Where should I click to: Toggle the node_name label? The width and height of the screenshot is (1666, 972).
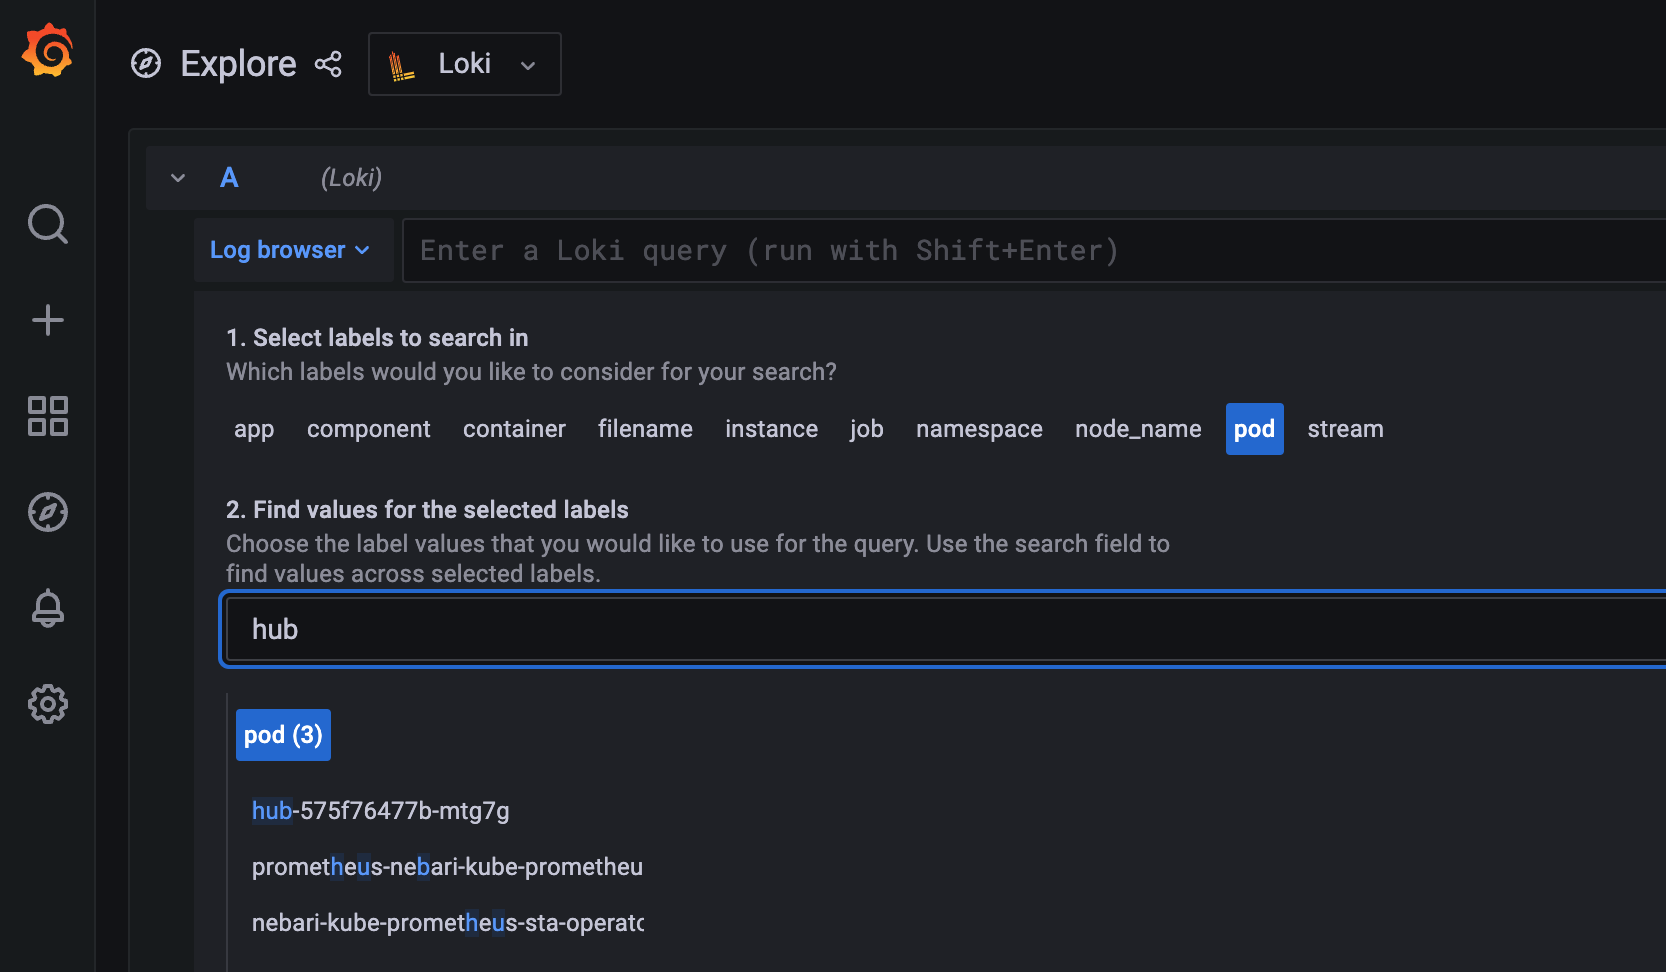1138,429
